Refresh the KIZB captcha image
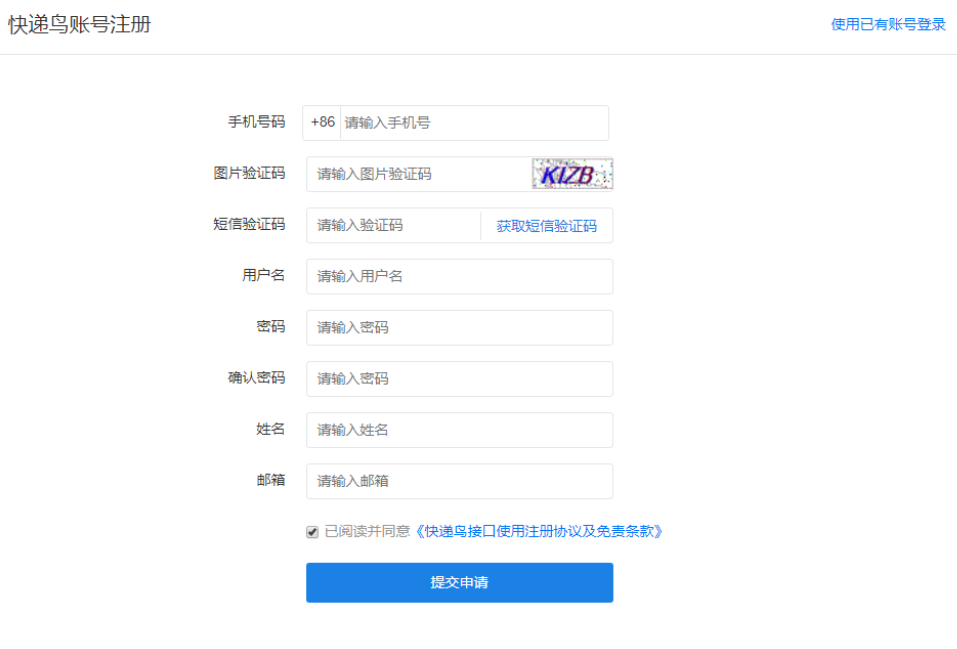Screen dimensions: 957x649 coord(572,174)
